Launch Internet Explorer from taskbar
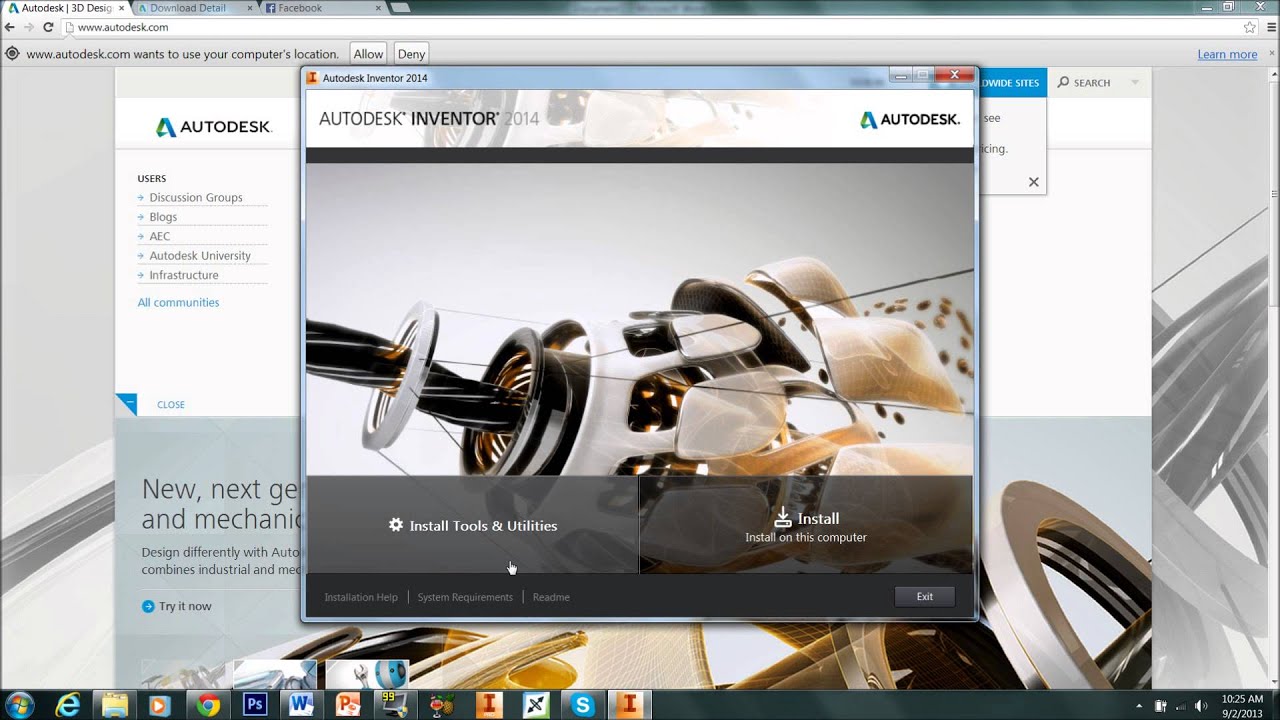Viewport: 1280px width, 720px height. pyautogui.click(x=68, y=704)
